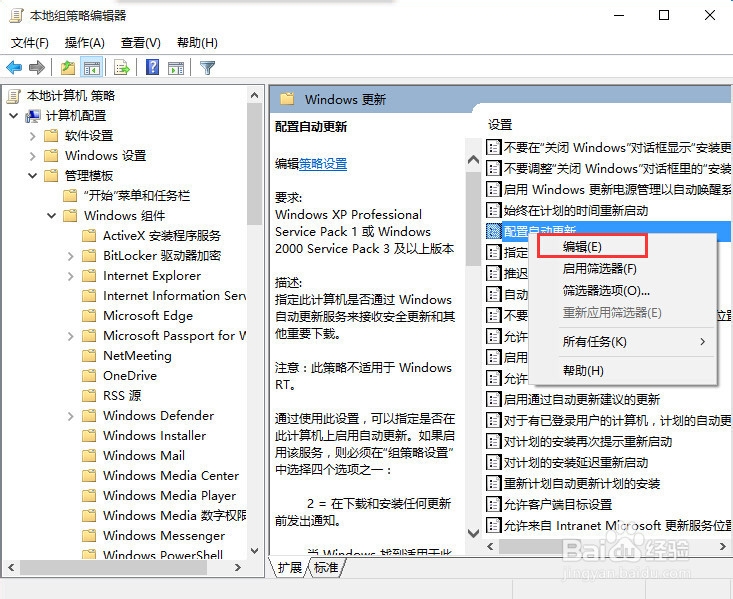Expand the 软件设置 tree node
The height and width of the screenshot is (599, 733).
pyautogui.click(x=32, y=136)
